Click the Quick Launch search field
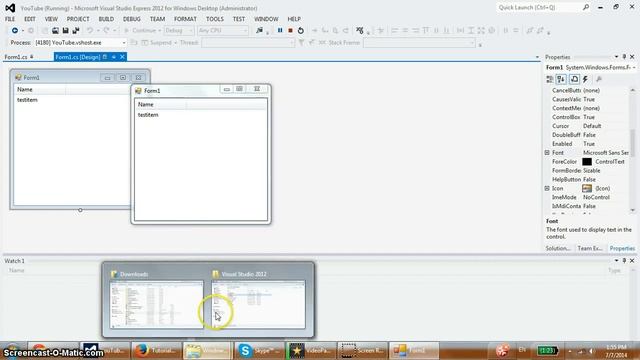The width and height of the screenshot is (640, 360). point(539,7)
